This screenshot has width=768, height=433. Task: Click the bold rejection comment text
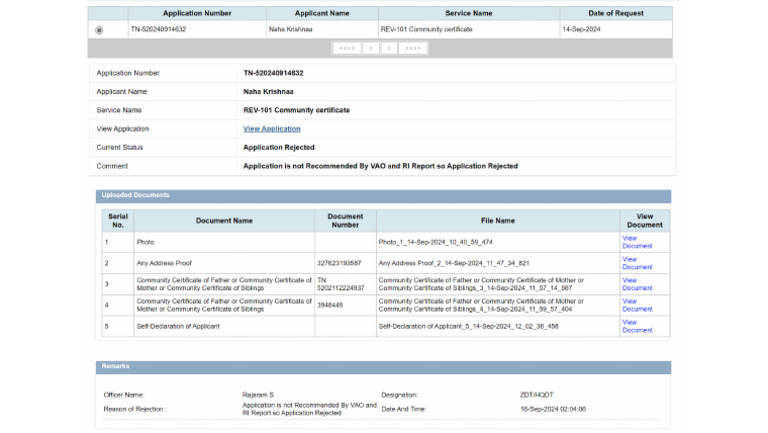(381, 166)
